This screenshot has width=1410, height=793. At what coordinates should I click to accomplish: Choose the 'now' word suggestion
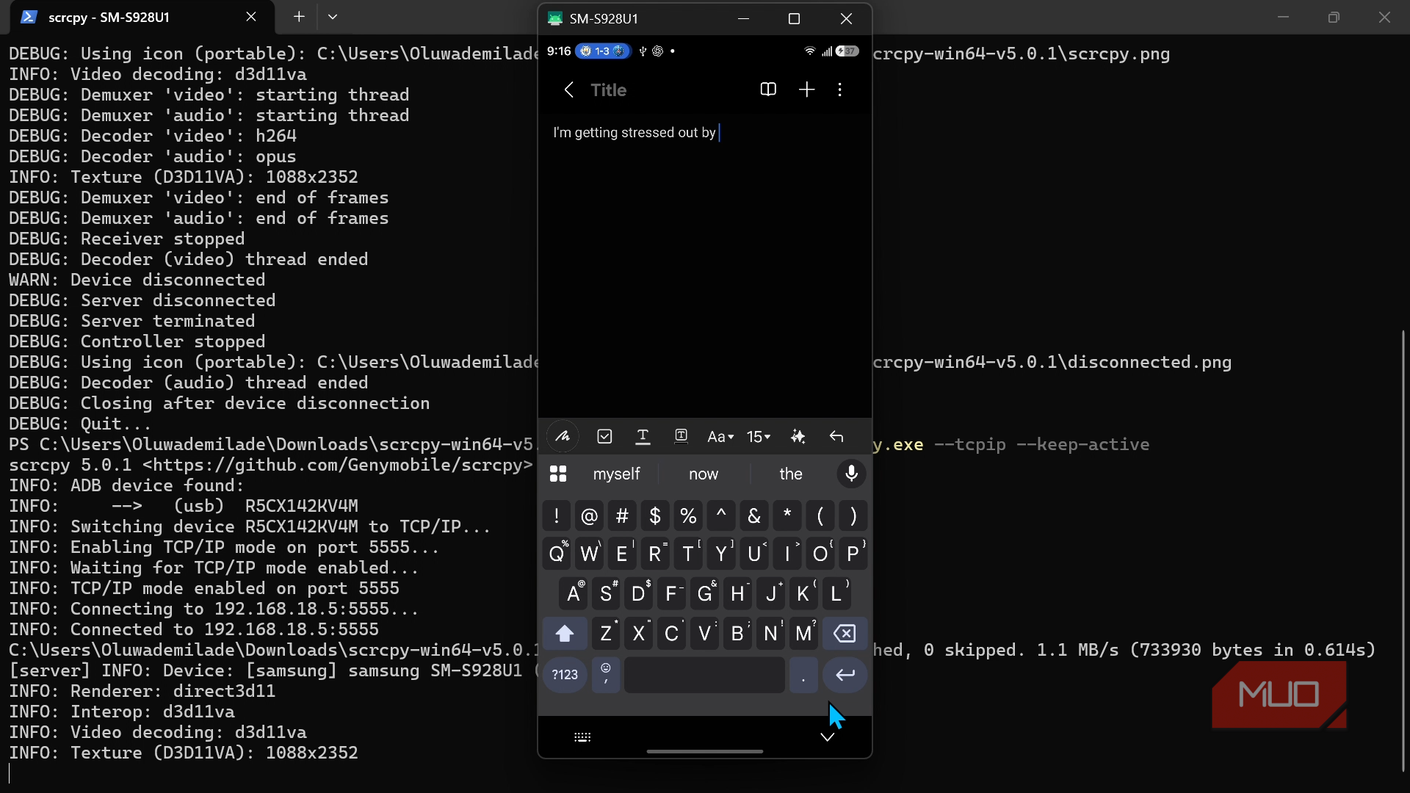coord(703,474)
